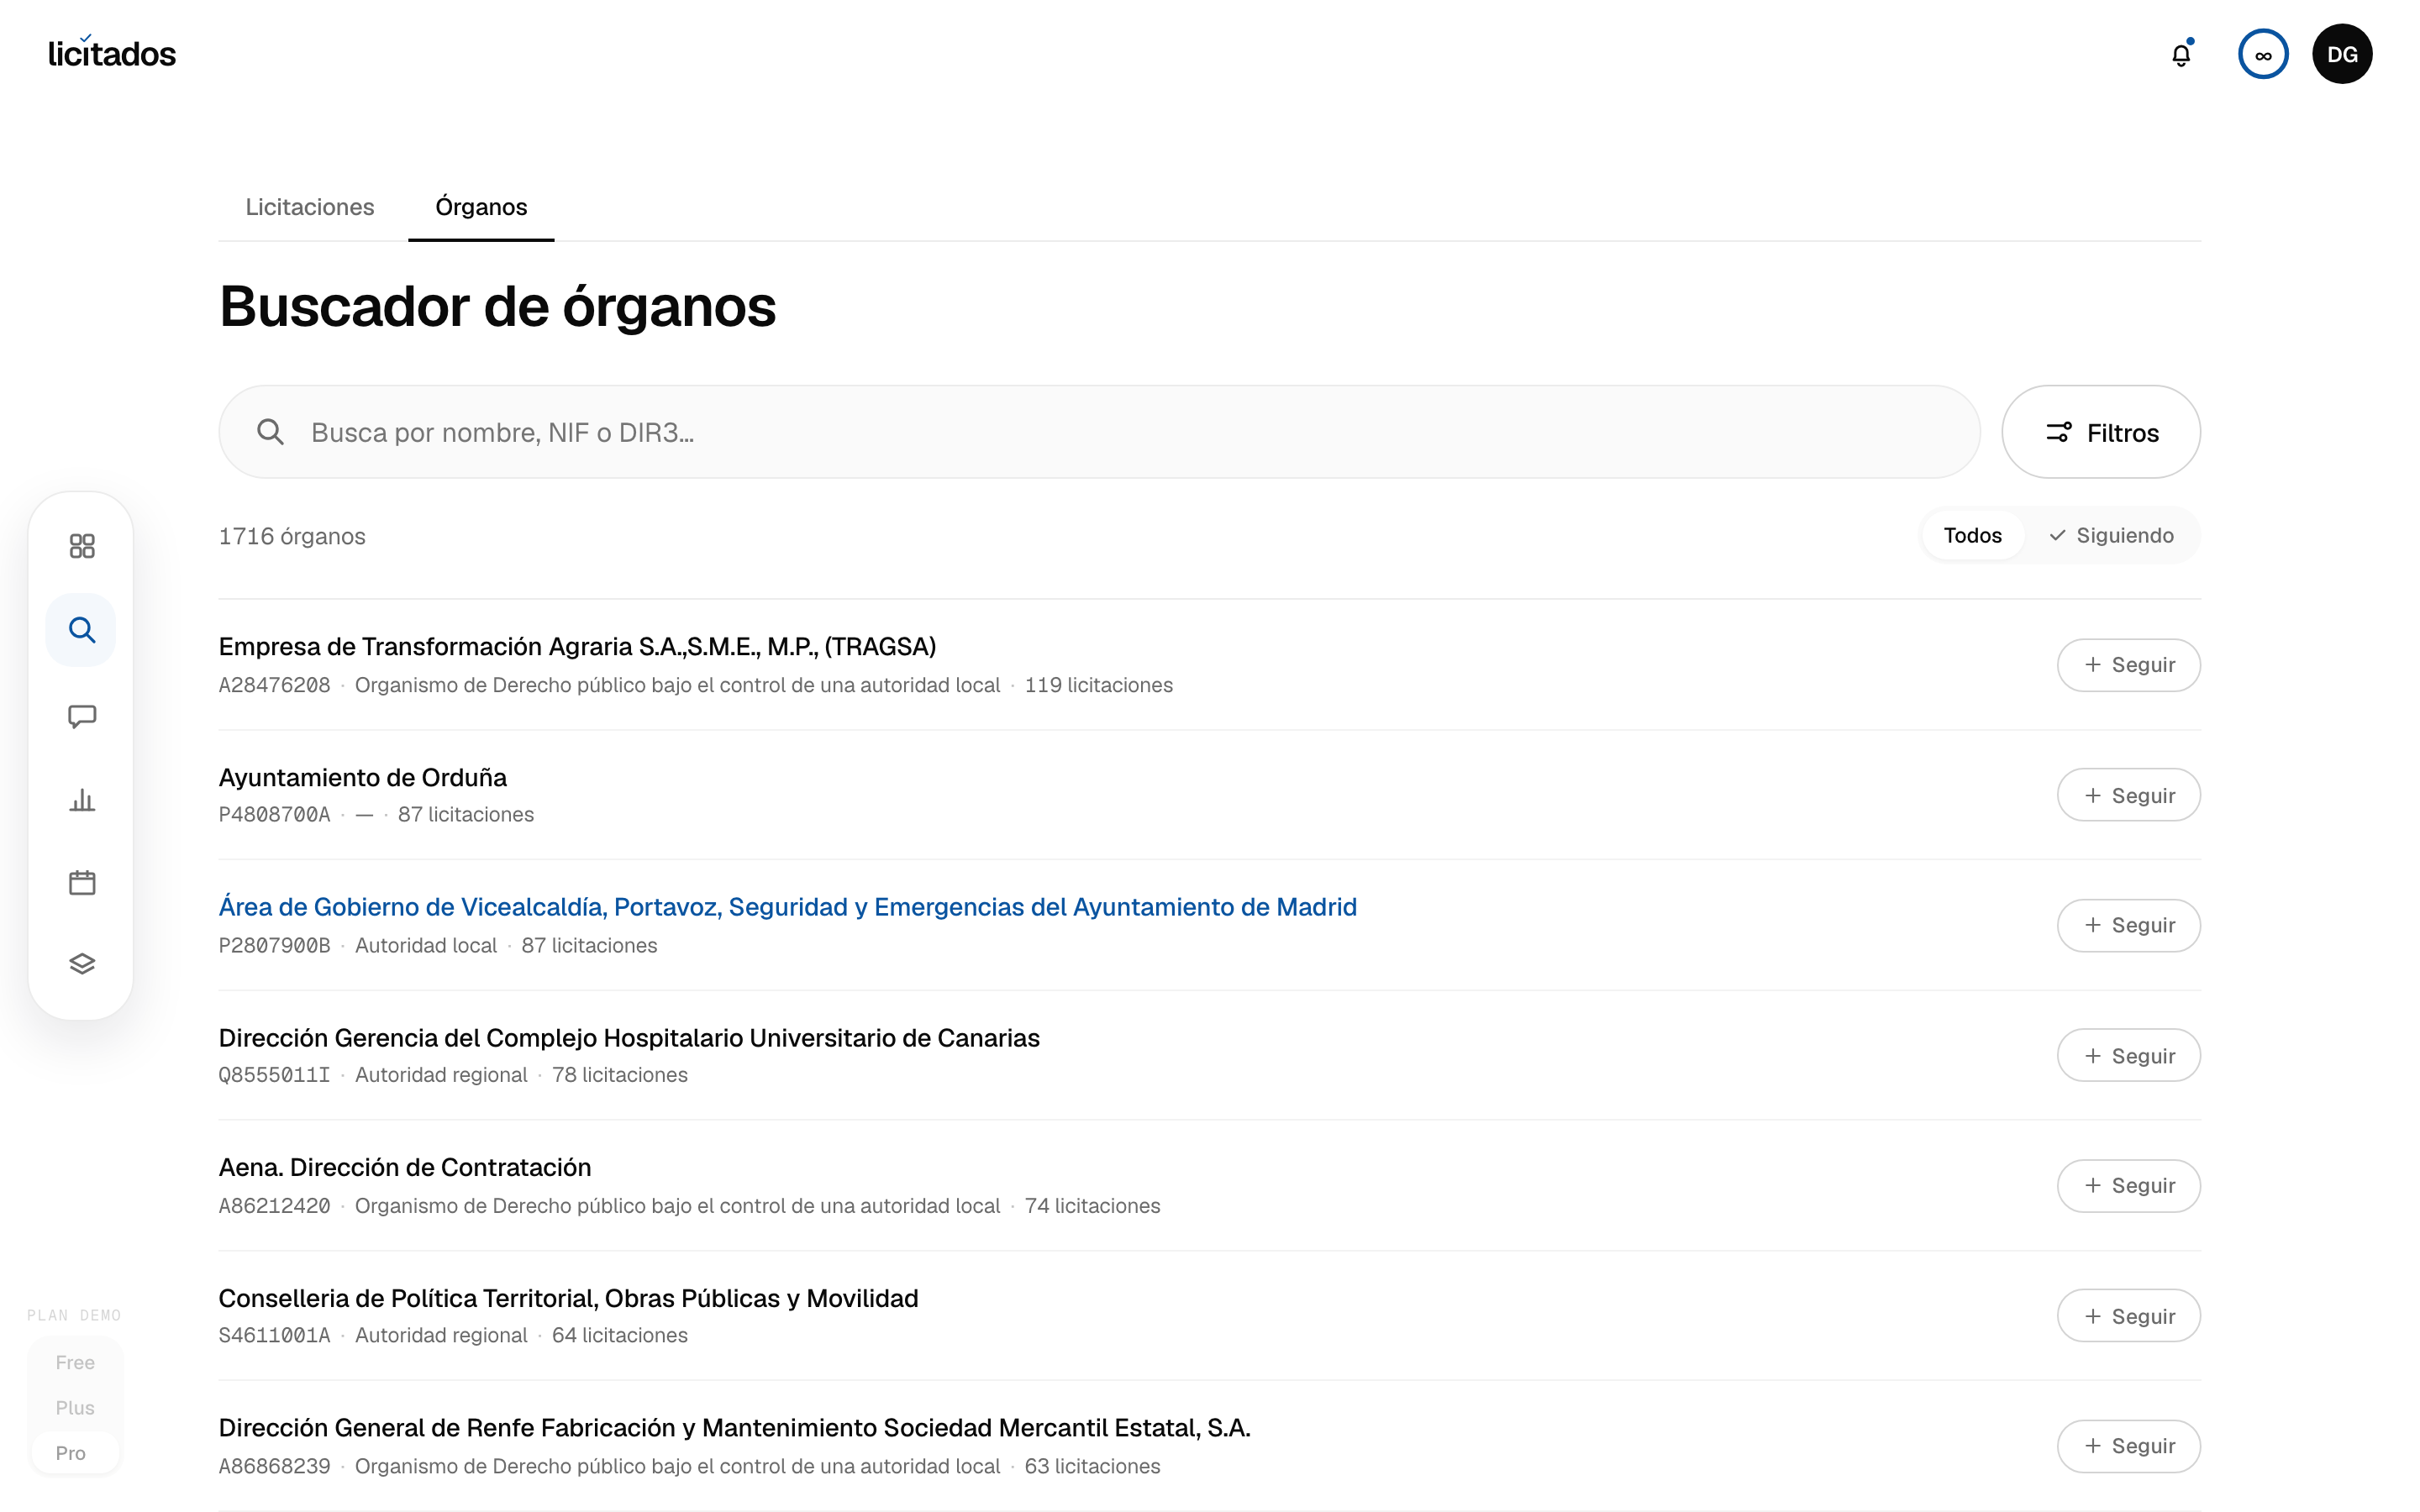Open the chat bubble sidebar icon
Image resolution: width=2420 pixels, height=1512 pixels.
tap(82, 716)
